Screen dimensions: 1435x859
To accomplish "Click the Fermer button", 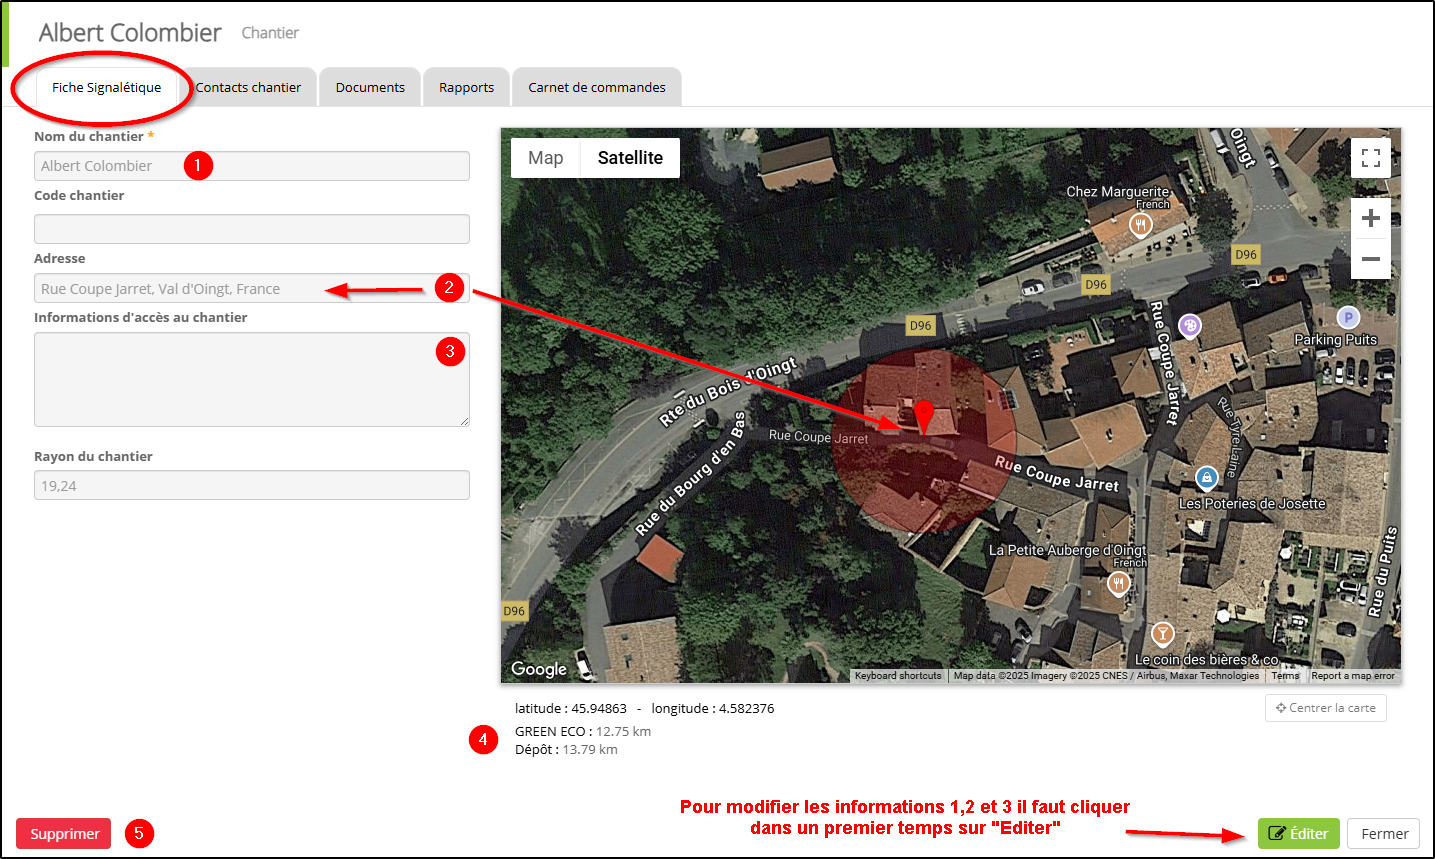I will [x=1384, y=833].
